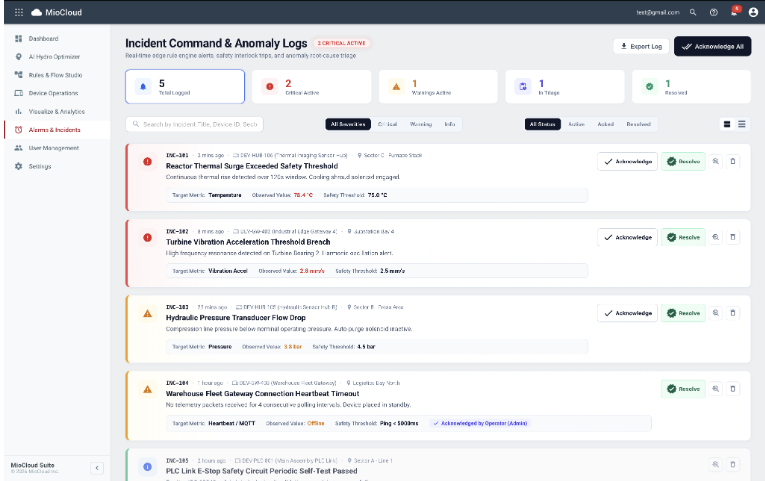The width and height of the screenshot is (765, 481).
Task: Switch to compact list view icon
Action: pyautogui.click(x=742, y=124)
